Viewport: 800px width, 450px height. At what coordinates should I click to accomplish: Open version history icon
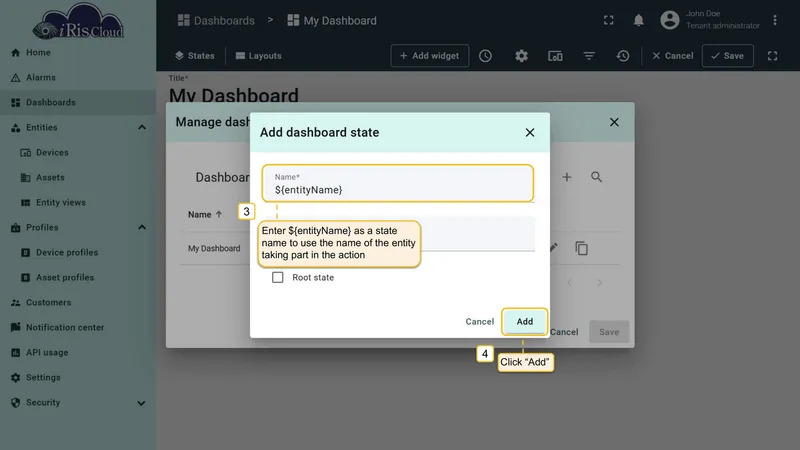click(x=623, y=56)
